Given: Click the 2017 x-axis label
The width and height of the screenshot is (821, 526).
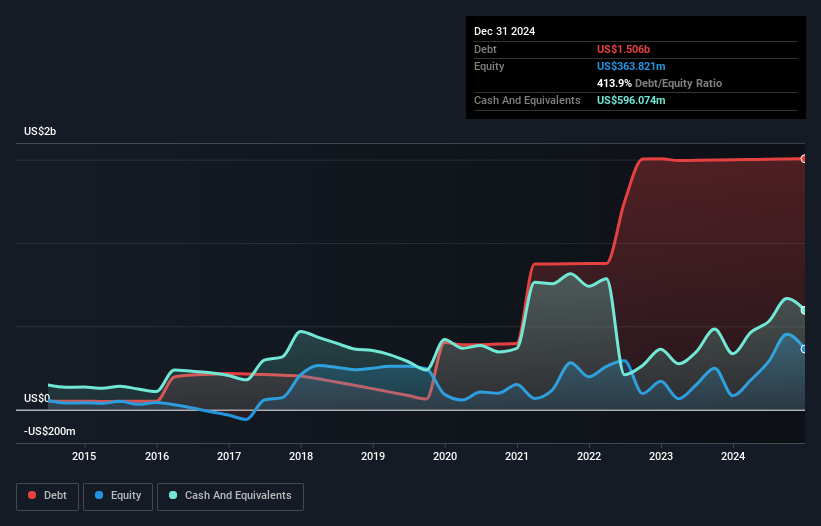Looking at the screenshot, I should tap(229, 456).
